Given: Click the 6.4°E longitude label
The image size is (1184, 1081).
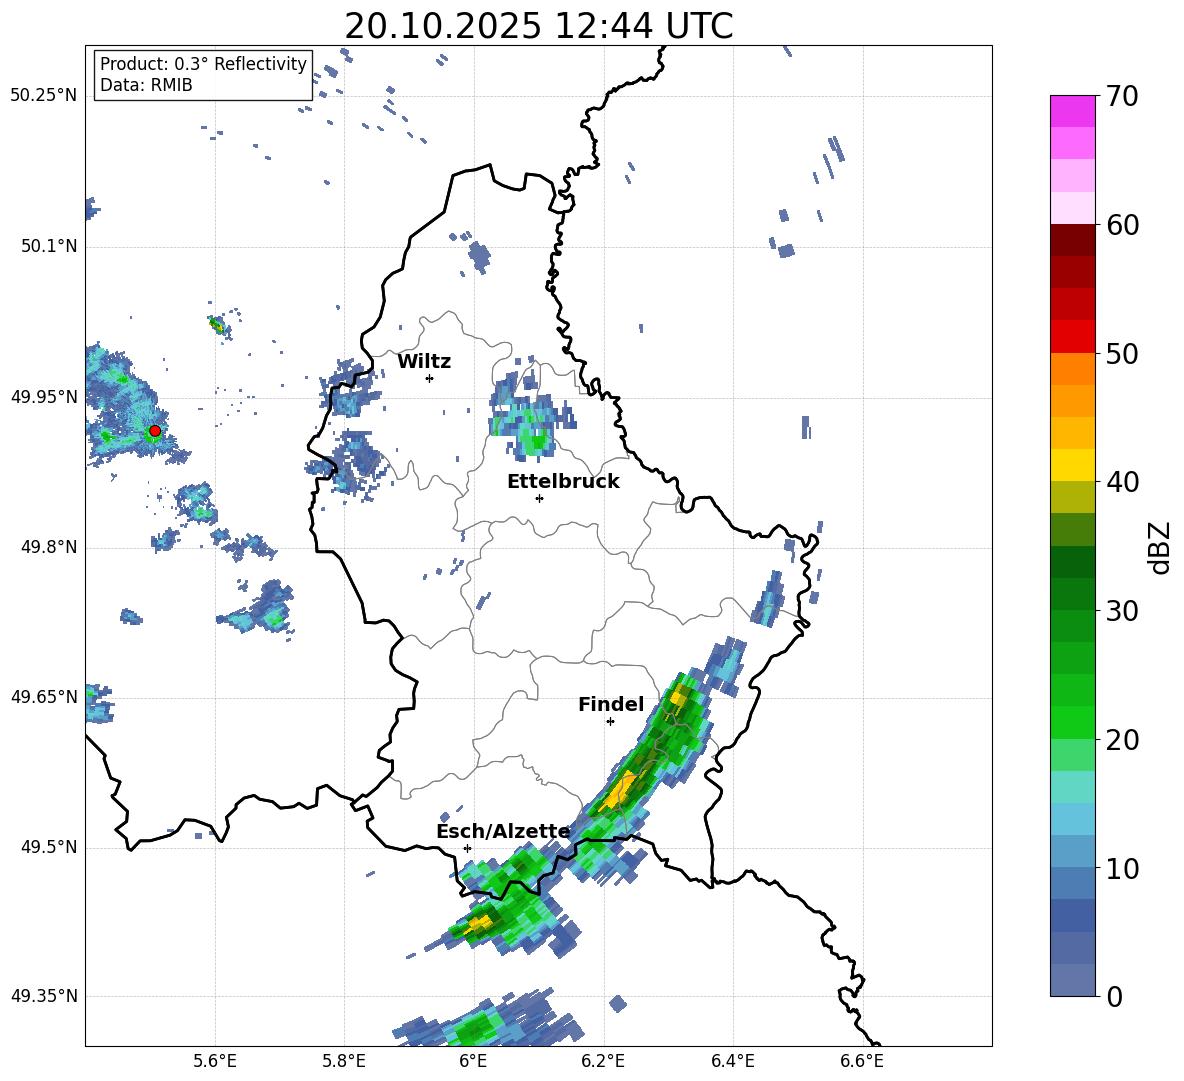Looking at the screenshot, I should [x=732, y=1062].
